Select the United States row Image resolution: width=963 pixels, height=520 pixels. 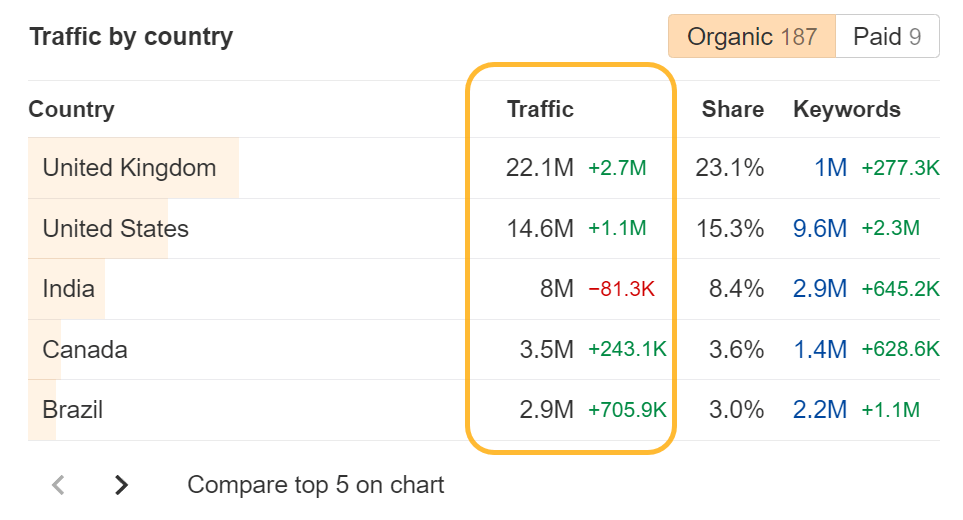(x=115, y=229)
